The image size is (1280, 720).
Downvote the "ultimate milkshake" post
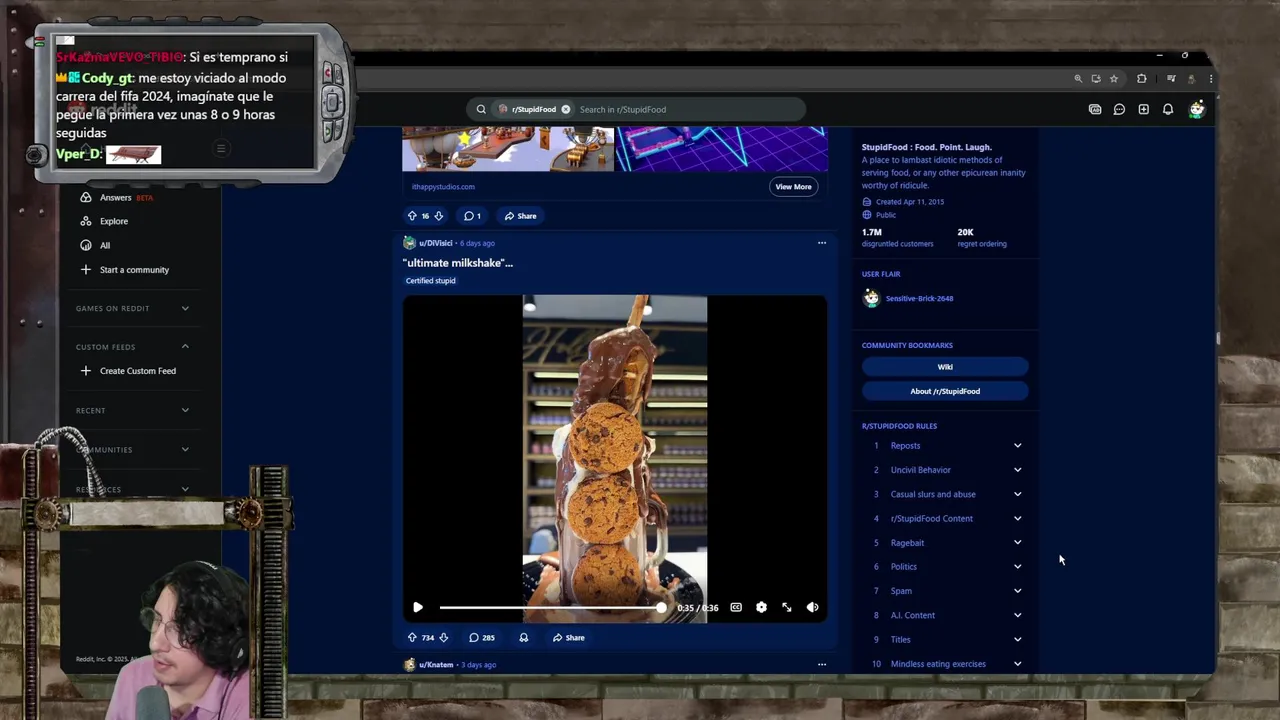pyautogui.click(x=443, y=638)
